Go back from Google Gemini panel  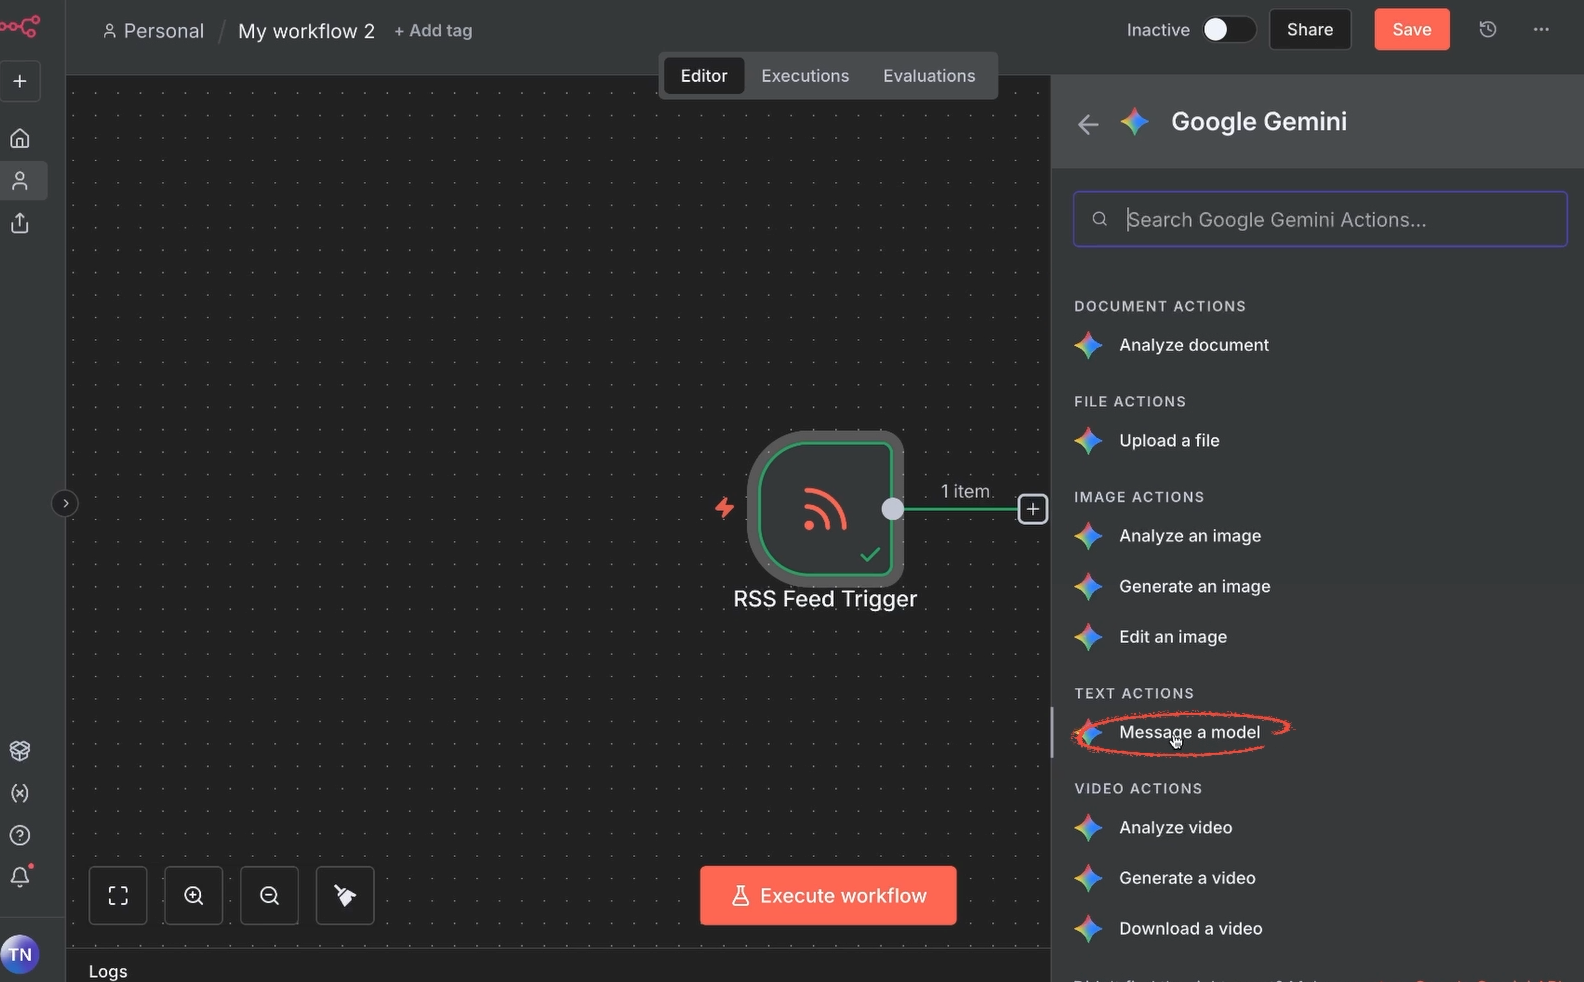1088,124
